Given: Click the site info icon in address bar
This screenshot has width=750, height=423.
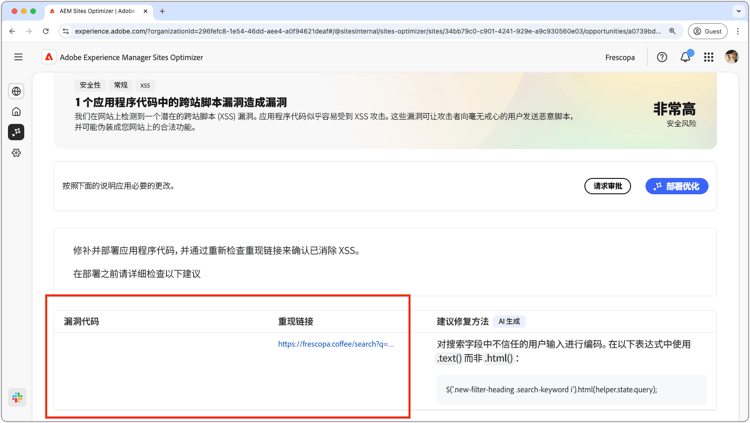Looking at the screenshot, I should [x=66, y=31].
